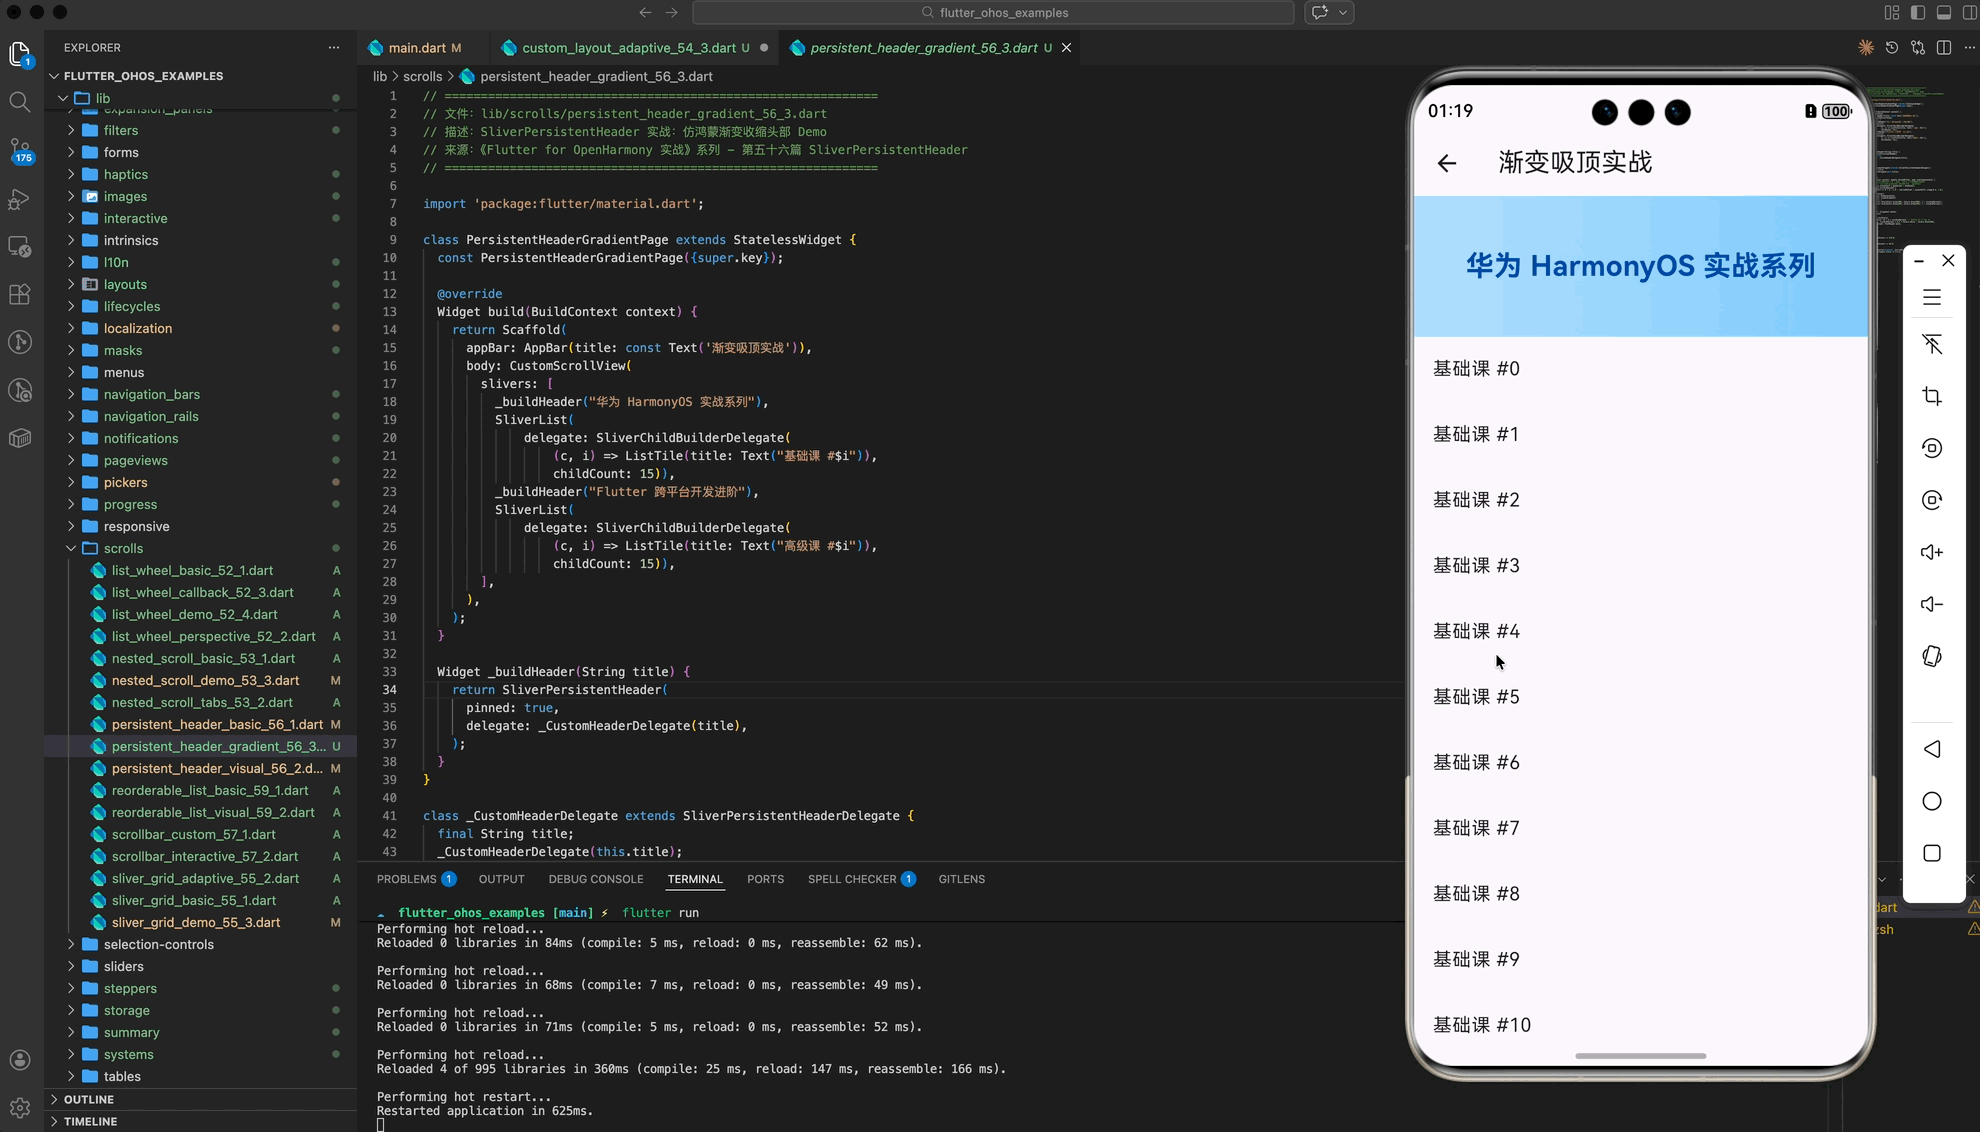The width and height of the screenshot is (1980, 1132).
Task: Open sliver_grid_demo_55_3.dart file
Action: [195, 922]
